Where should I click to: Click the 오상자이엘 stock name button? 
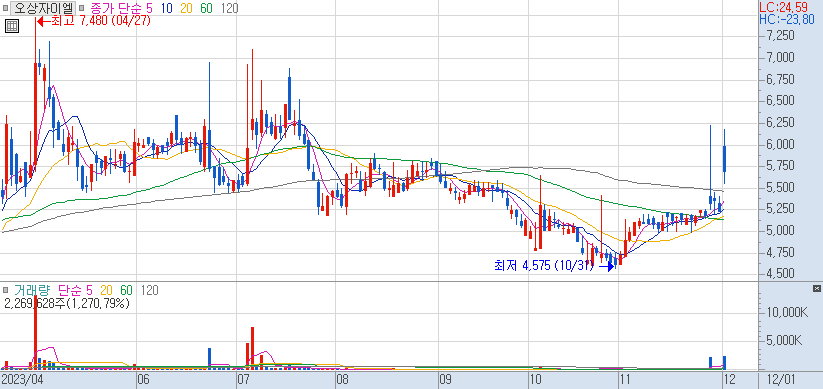coord(43,8)
